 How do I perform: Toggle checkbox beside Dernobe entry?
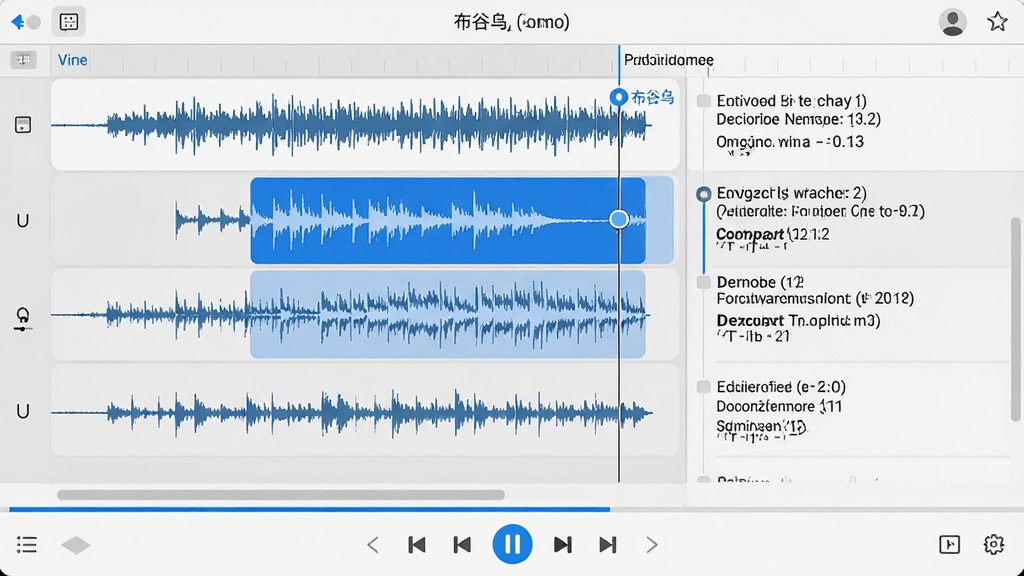[x=703, y=282]
